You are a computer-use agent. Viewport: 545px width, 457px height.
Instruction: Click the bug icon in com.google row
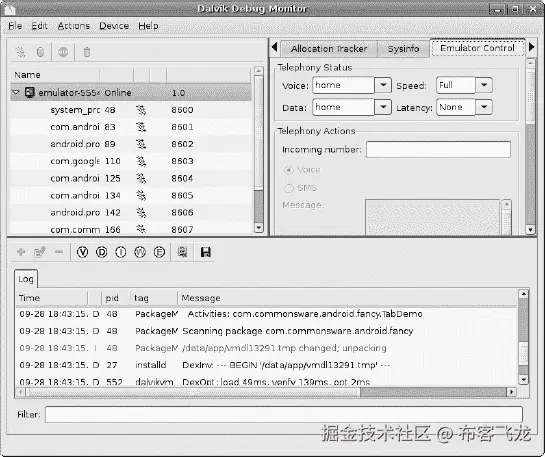141,161
